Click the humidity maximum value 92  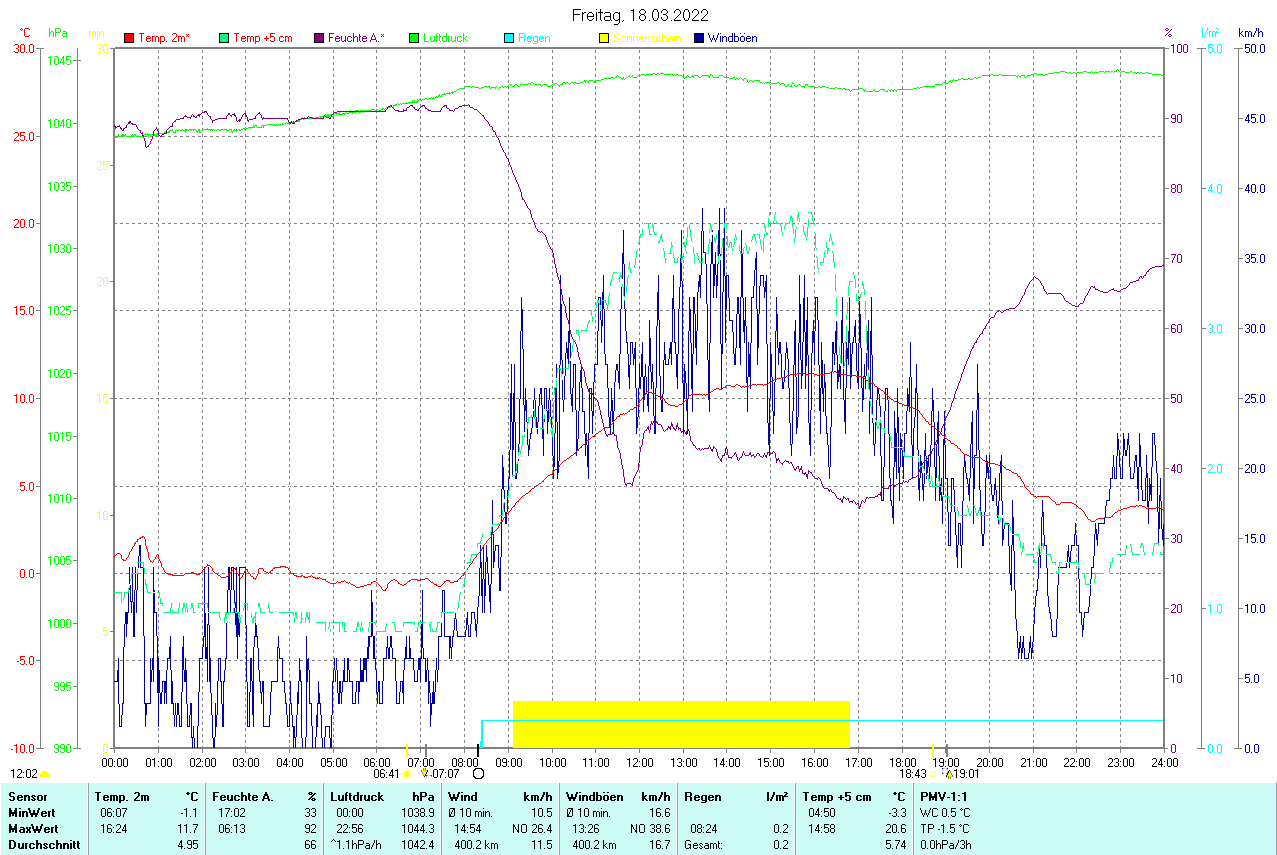click(x=310, y=829)
